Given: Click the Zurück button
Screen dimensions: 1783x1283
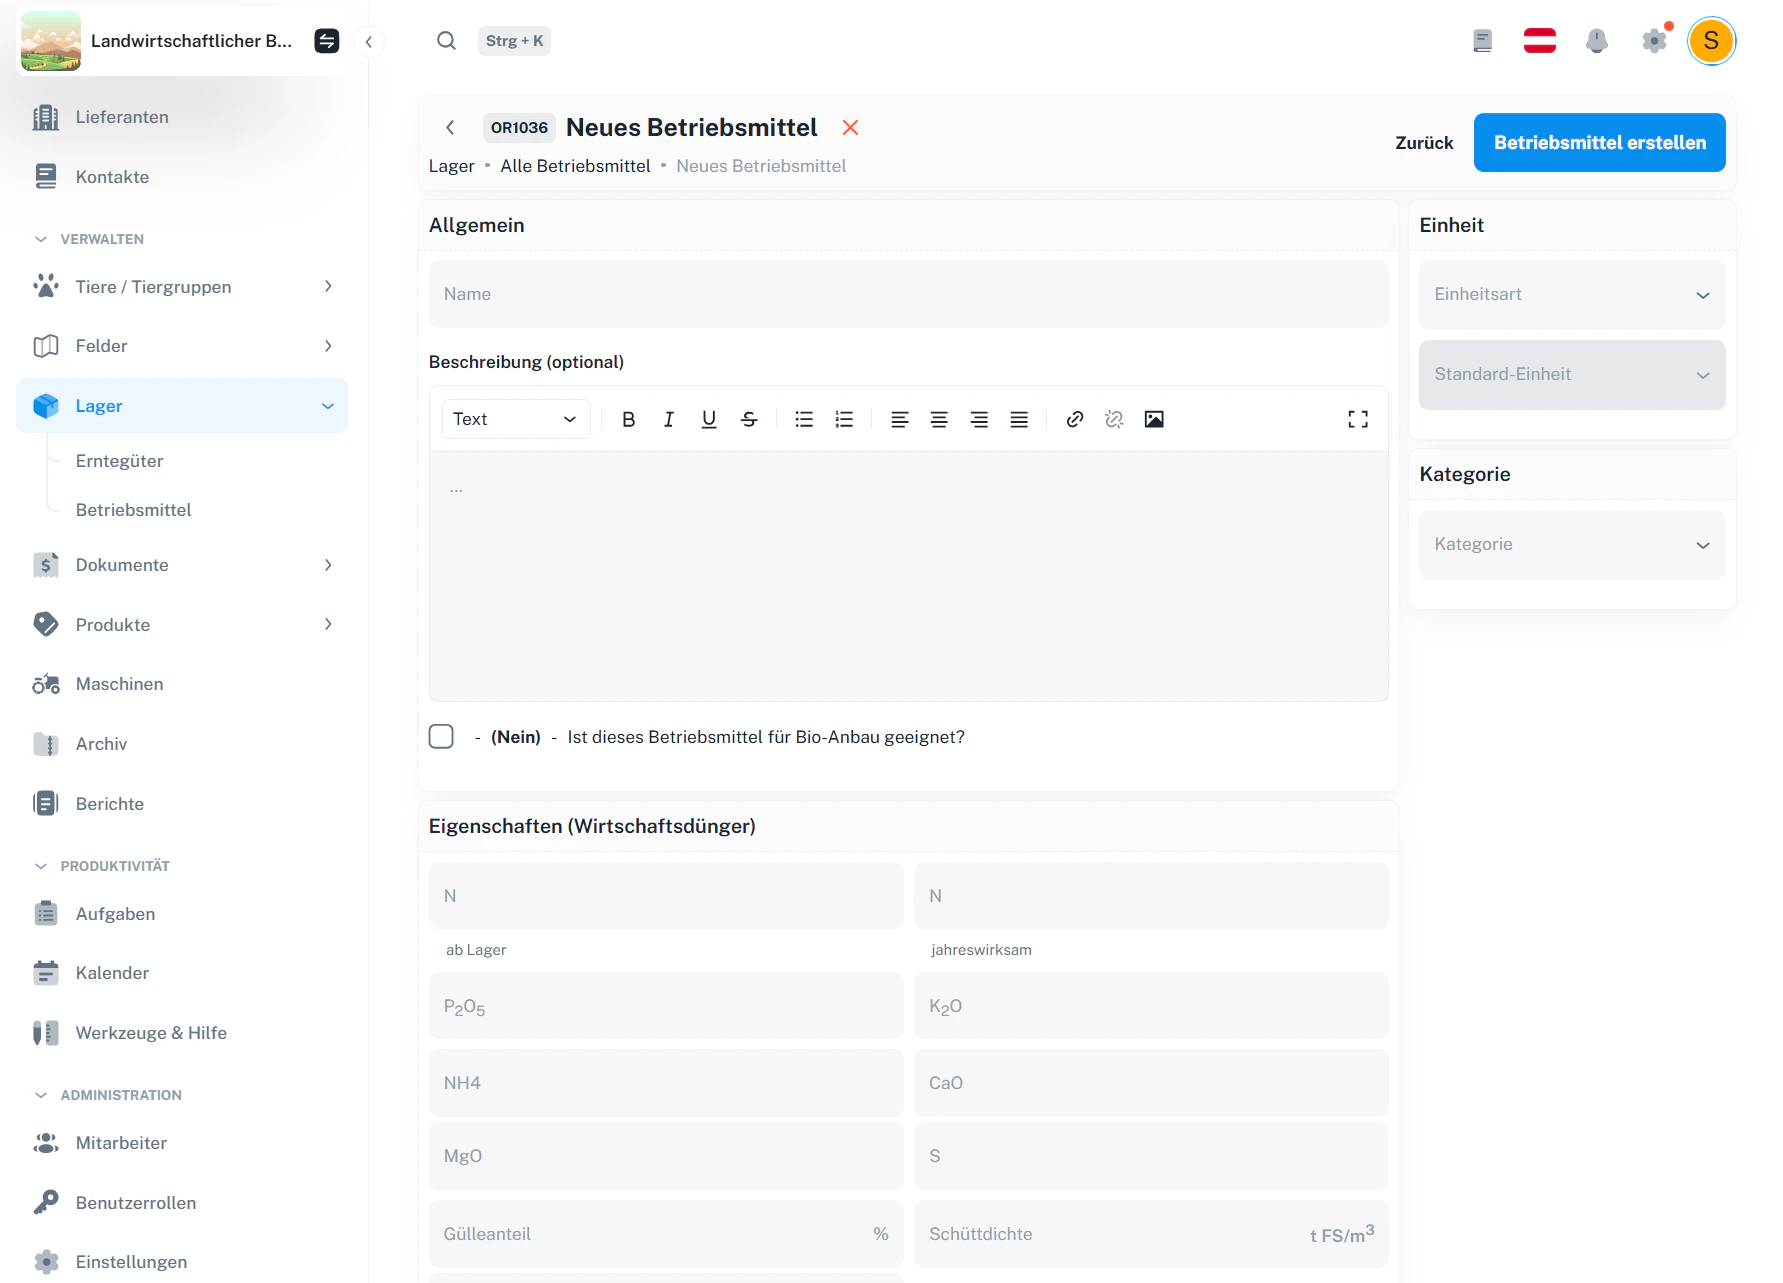Looking at the screenshot, I should (1424, 143).
